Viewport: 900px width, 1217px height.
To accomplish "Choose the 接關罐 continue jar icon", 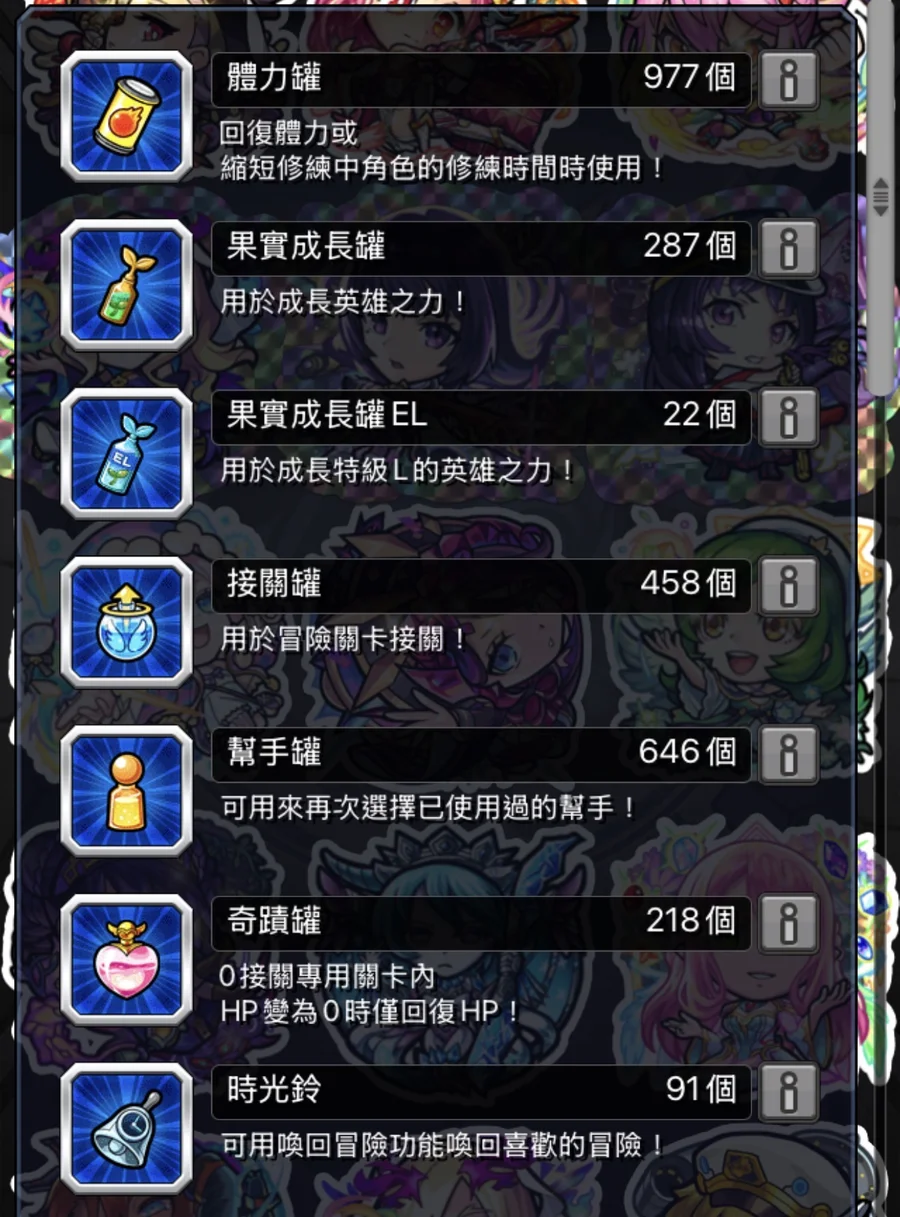I will (126, 623).
